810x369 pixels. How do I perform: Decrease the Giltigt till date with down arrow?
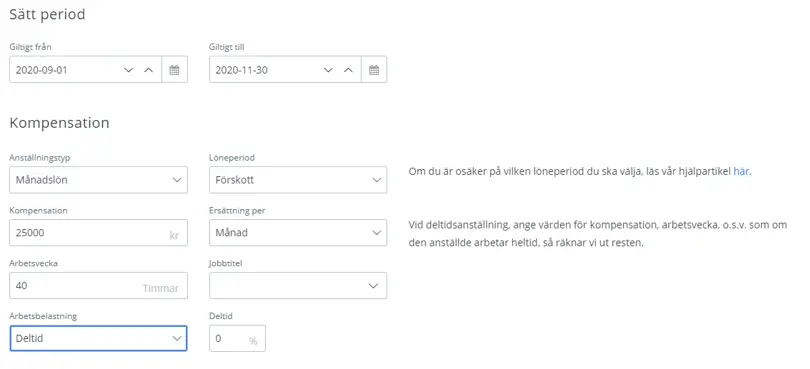point(328,70)
